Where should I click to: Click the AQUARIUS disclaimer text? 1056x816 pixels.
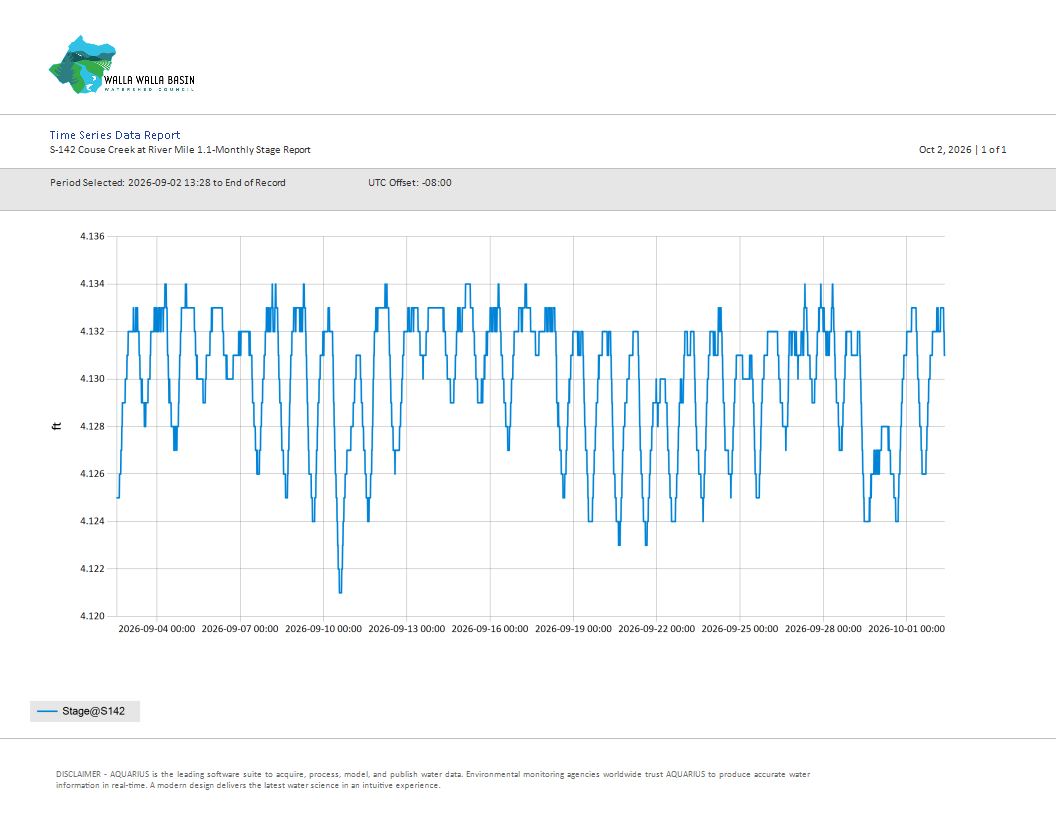click(x=433, y=780)
